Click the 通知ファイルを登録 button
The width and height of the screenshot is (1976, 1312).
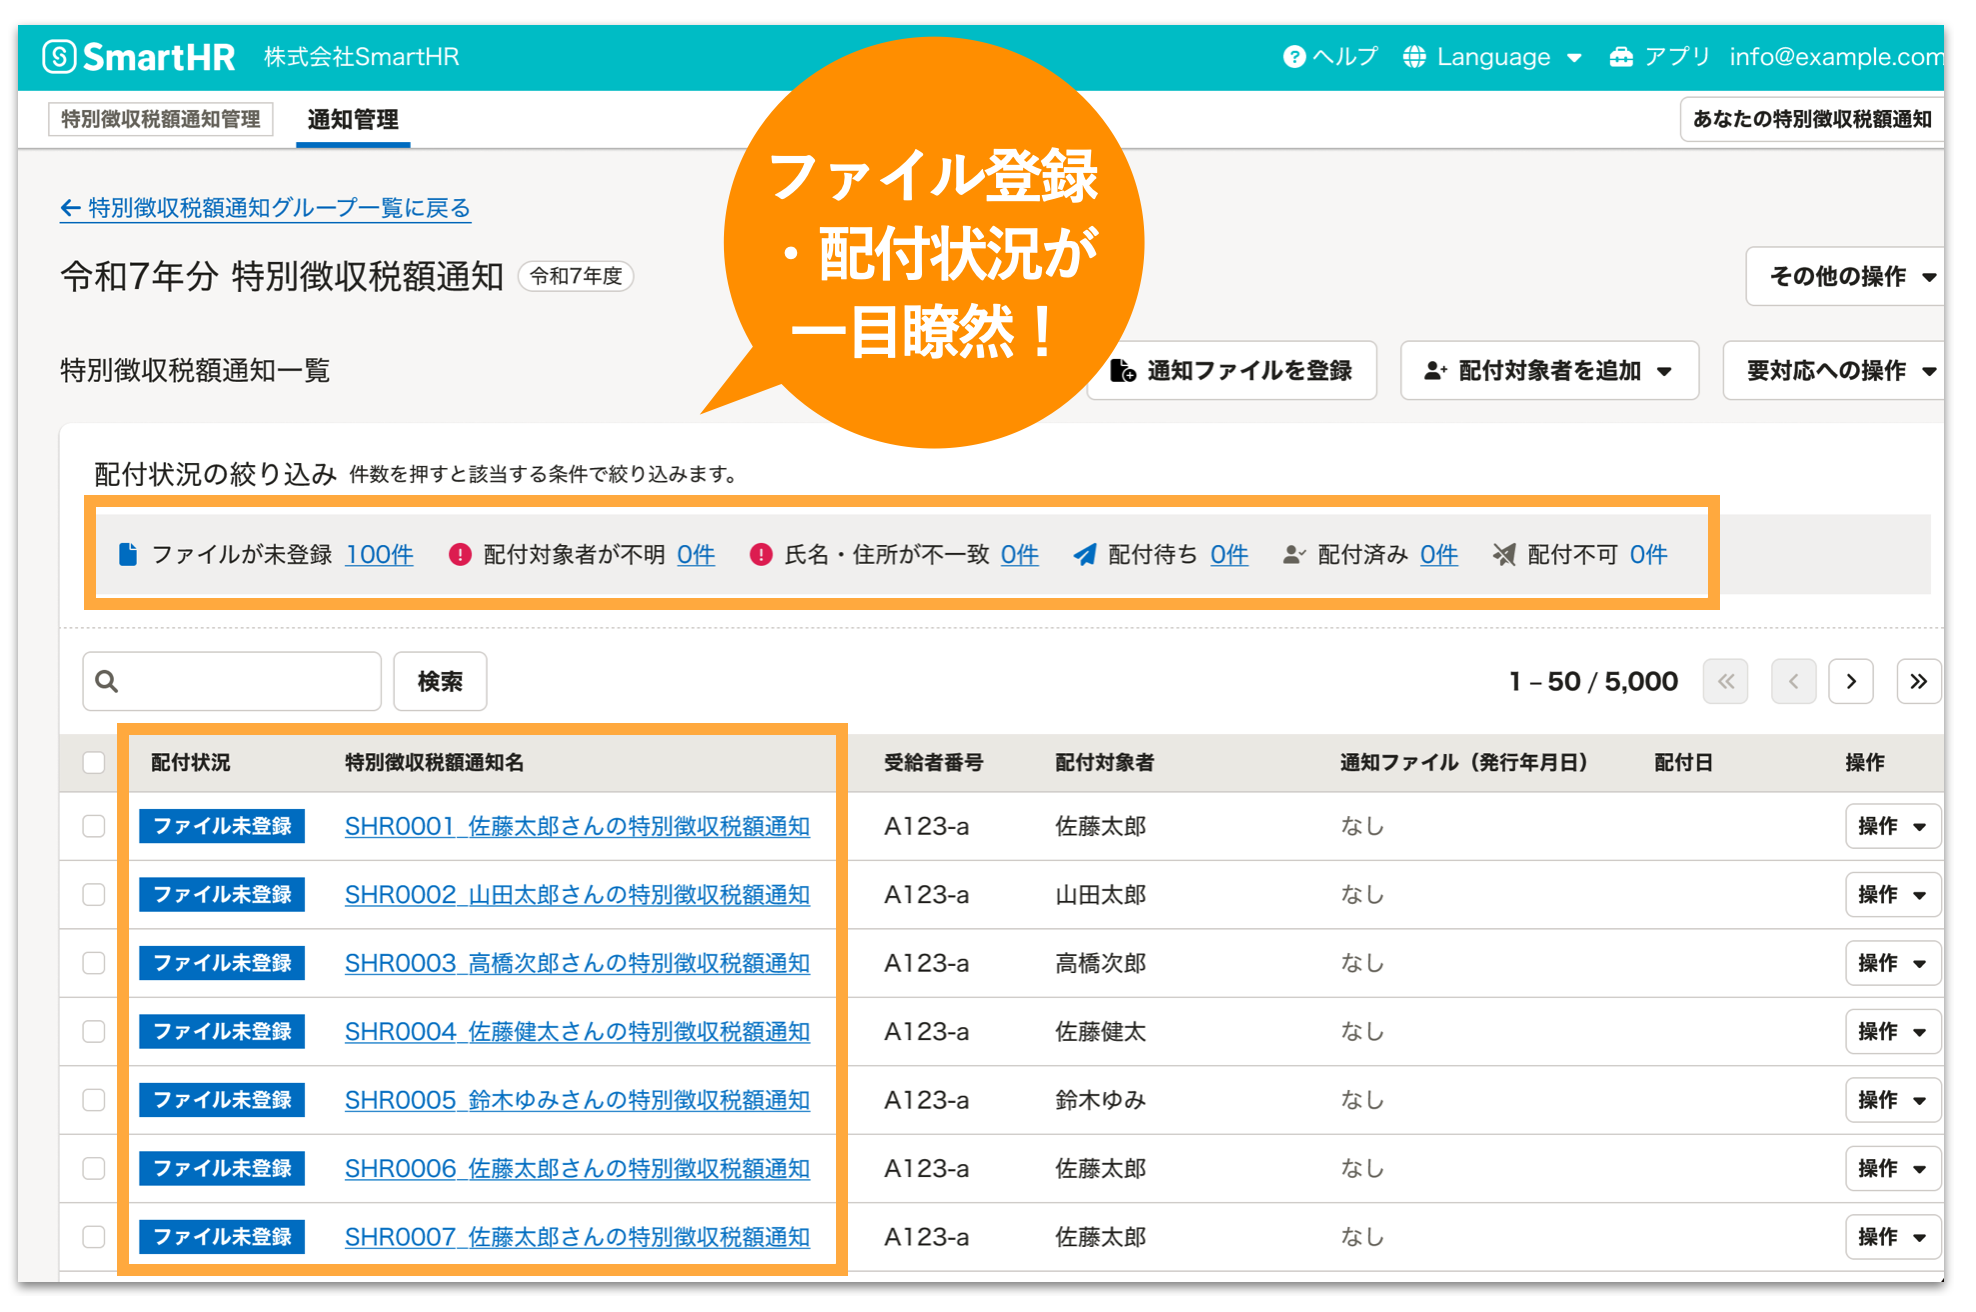[1232, 370]
